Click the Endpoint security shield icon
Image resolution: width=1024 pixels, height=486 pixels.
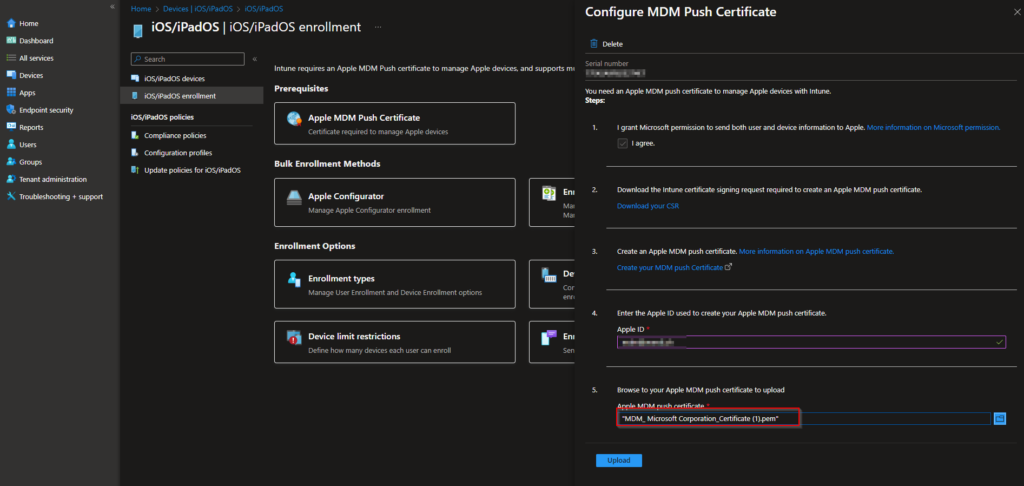[x=11, y=110]
